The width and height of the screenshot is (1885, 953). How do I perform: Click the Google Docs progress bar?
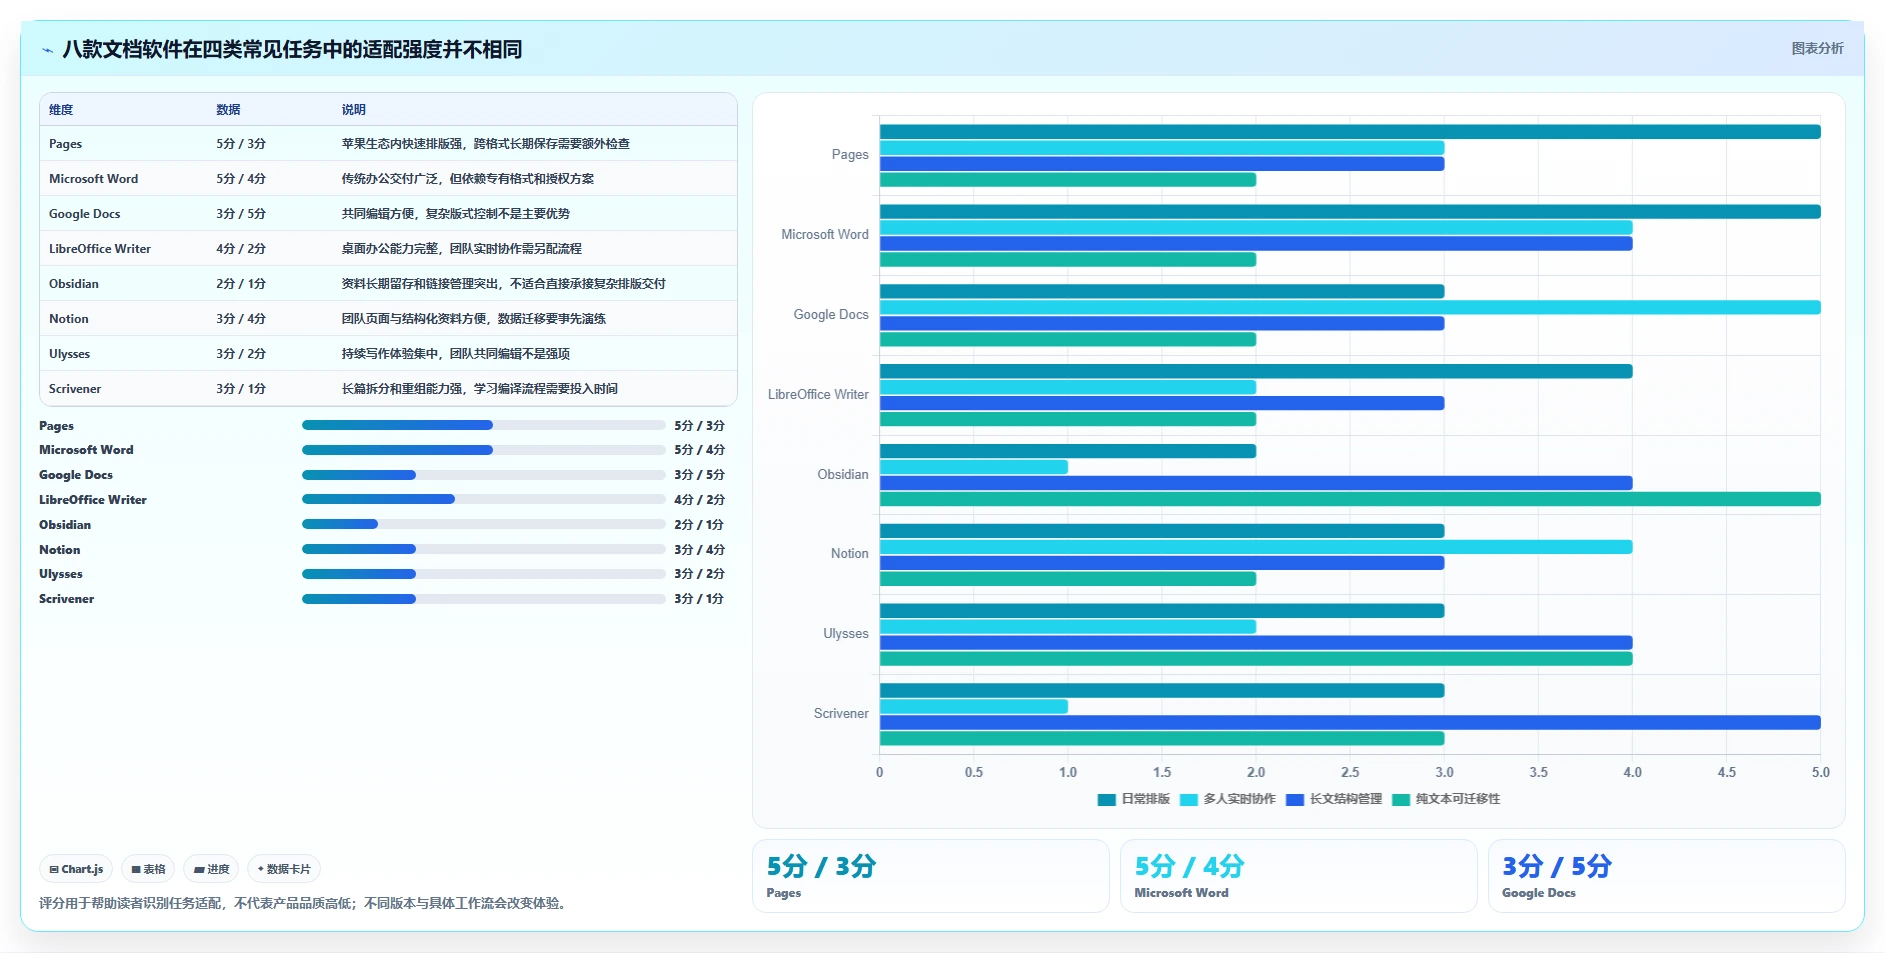[x=484, y=475]
